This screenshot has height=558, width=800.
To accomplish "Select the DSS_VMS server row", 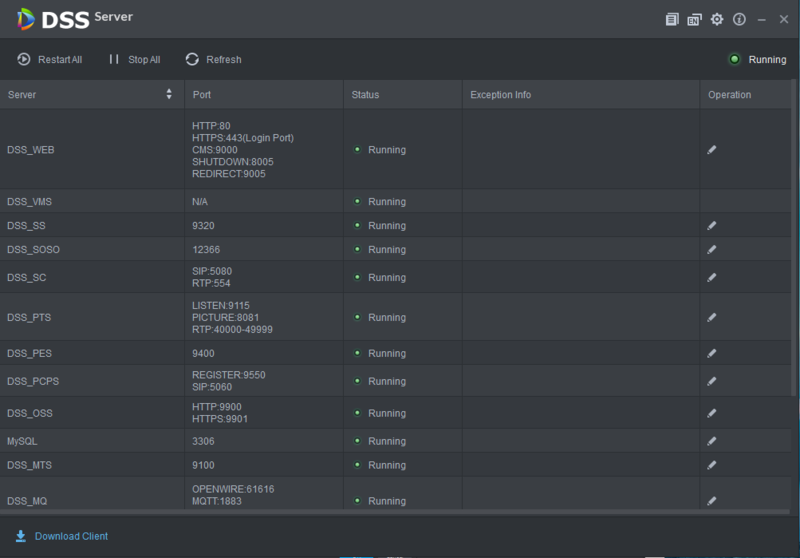I will tap(395, 201).
